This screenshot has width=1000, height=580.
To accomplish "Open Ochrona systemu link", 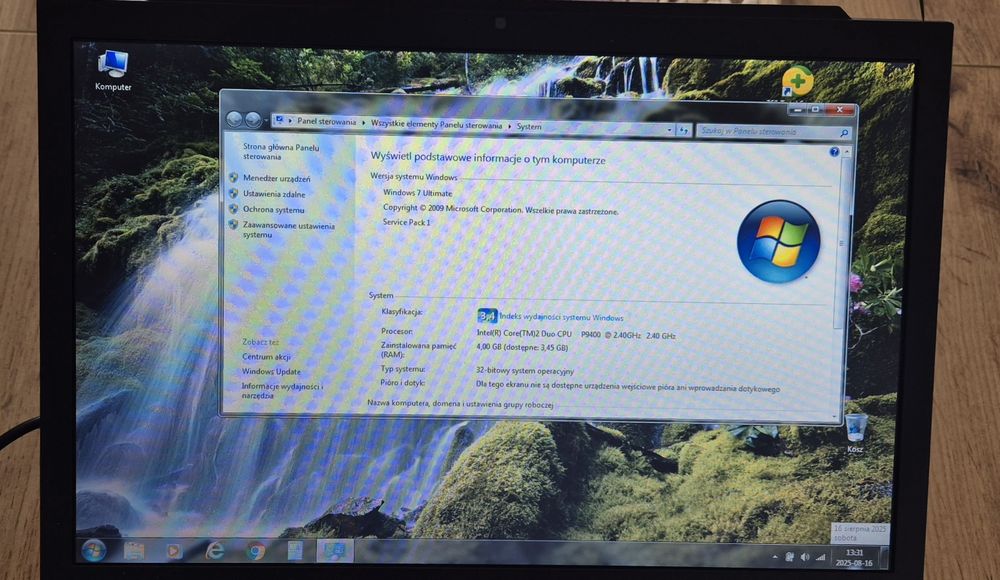I will pyautogui.click(x=273, y=209).
